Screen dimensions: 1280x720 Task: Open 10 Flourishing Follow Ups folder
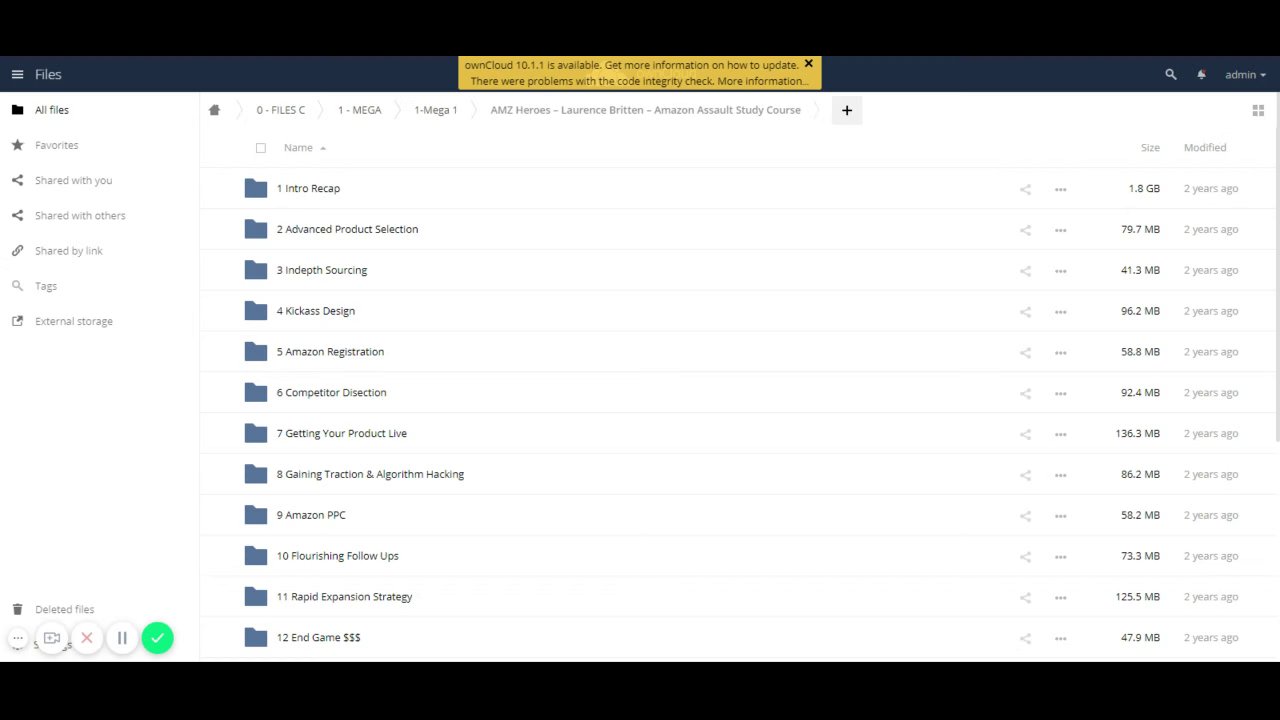coord(337,556)
